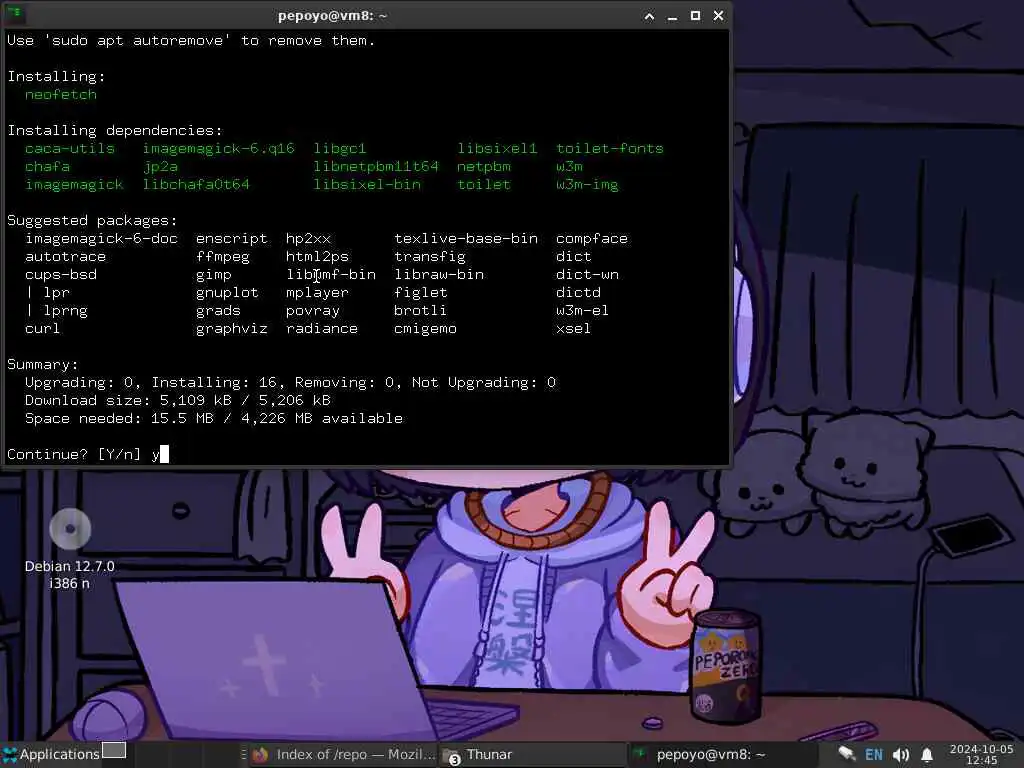Click 'texlive-base-bin' suggested package
1024x768 pixels.
(x=466, y=238)
